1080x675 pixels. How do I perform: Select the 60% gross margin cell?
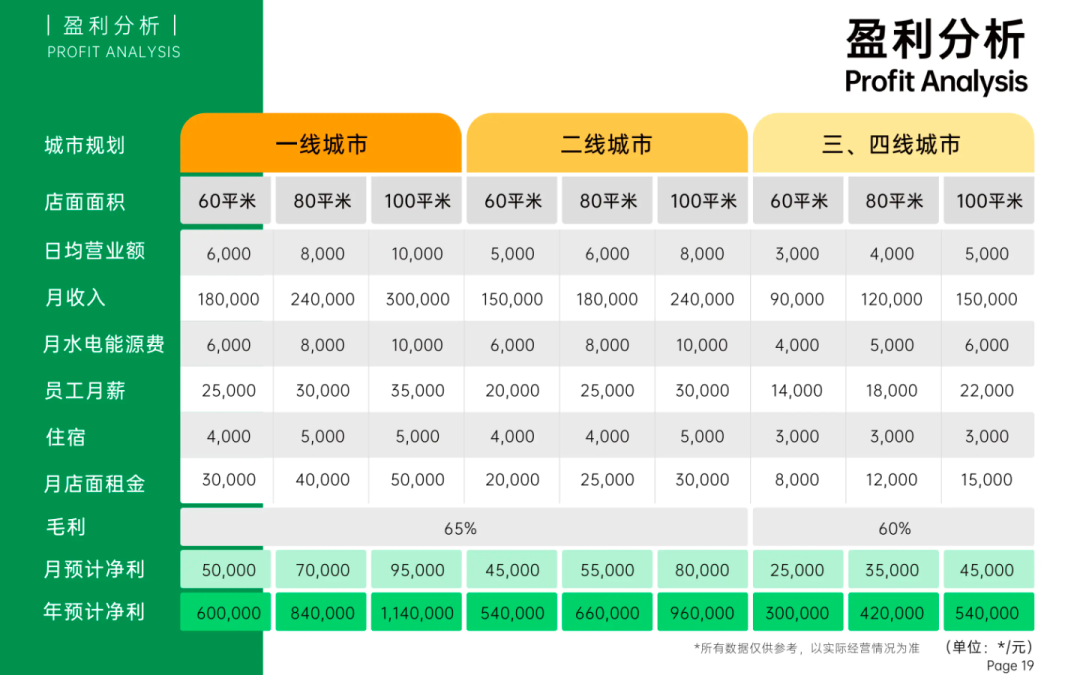click(893, 528)
